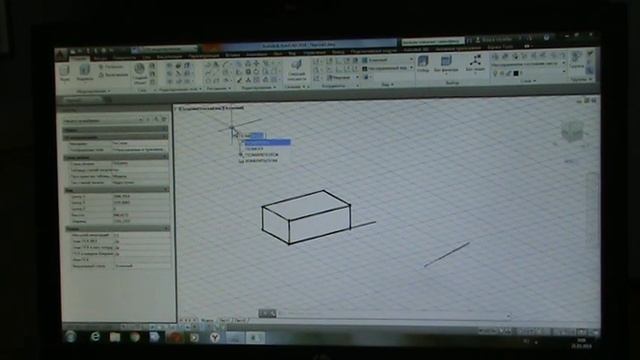The height and width of the screenshot is (360, 640).
Task: Choose the last option in cursor menu
Action: (258, 161)
